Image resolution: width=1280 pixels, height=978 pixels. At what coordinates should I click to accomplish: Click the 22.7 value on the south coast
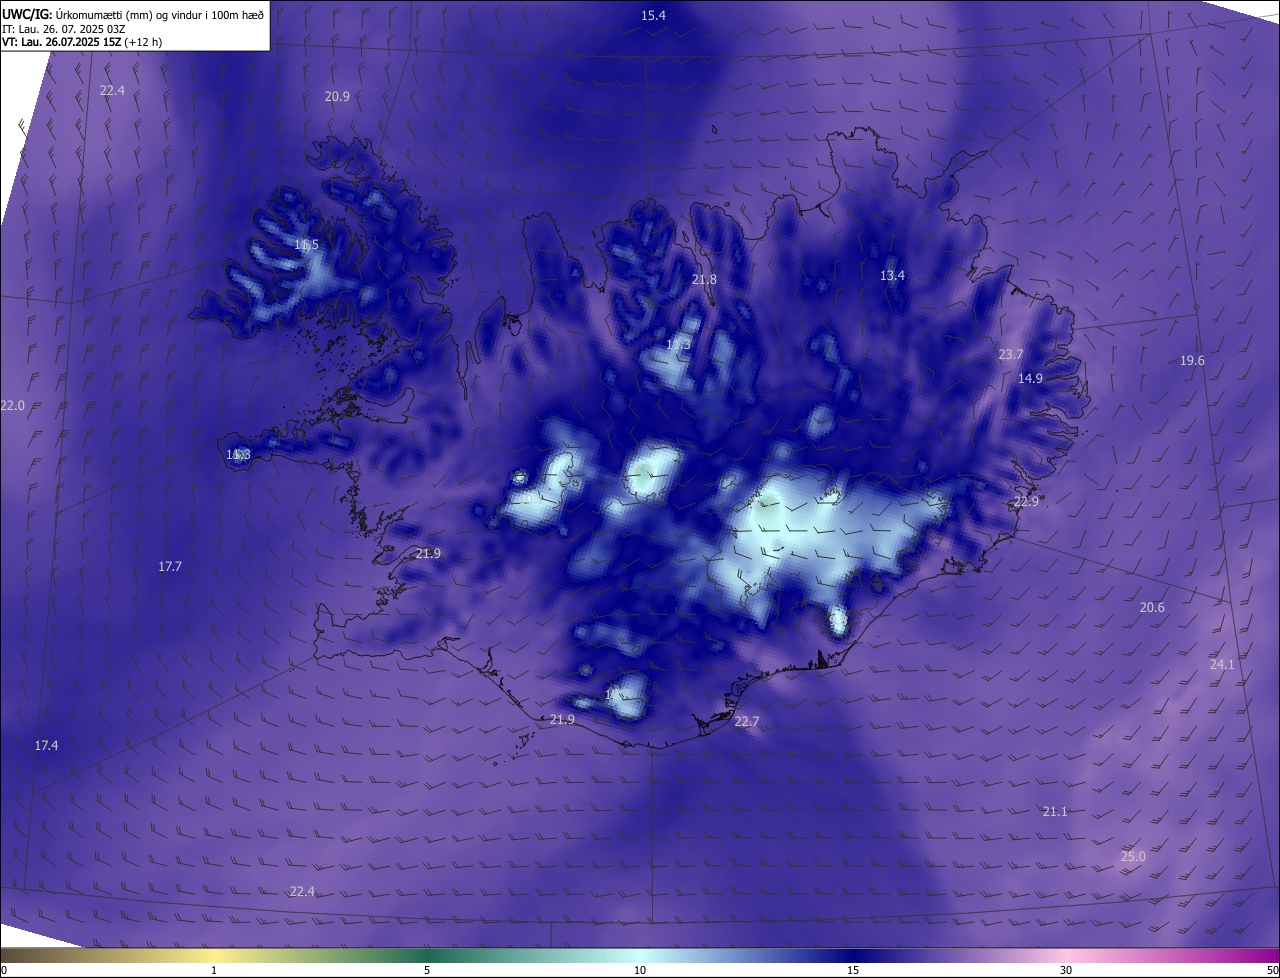(x=747, y=722)
